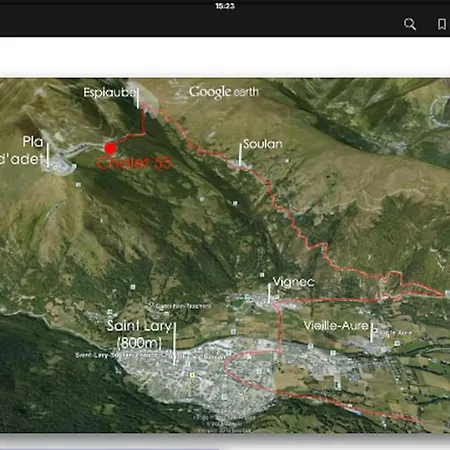
Task: Open the search magnifier icon
Action: 410,24
